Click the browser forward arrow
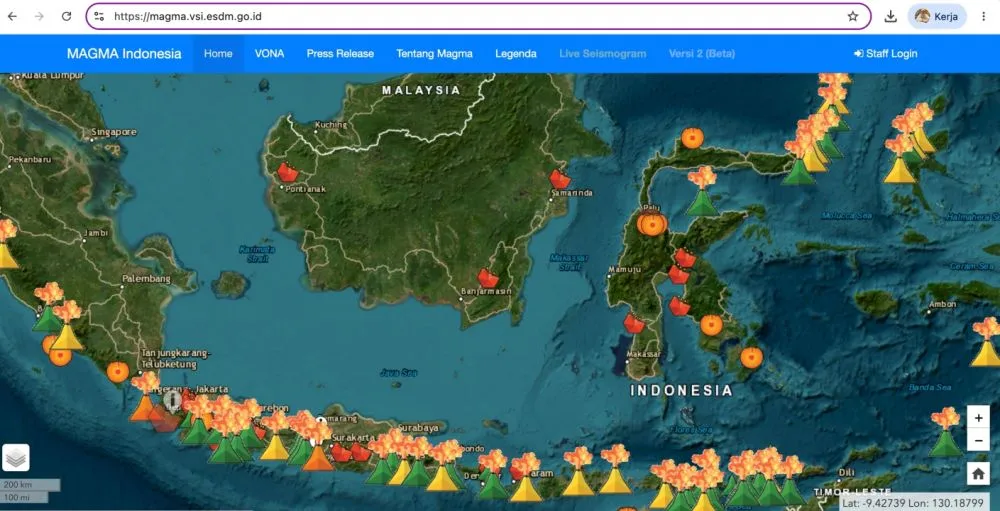The height and width of the screenshot is (511, 1000). [40, 17]
